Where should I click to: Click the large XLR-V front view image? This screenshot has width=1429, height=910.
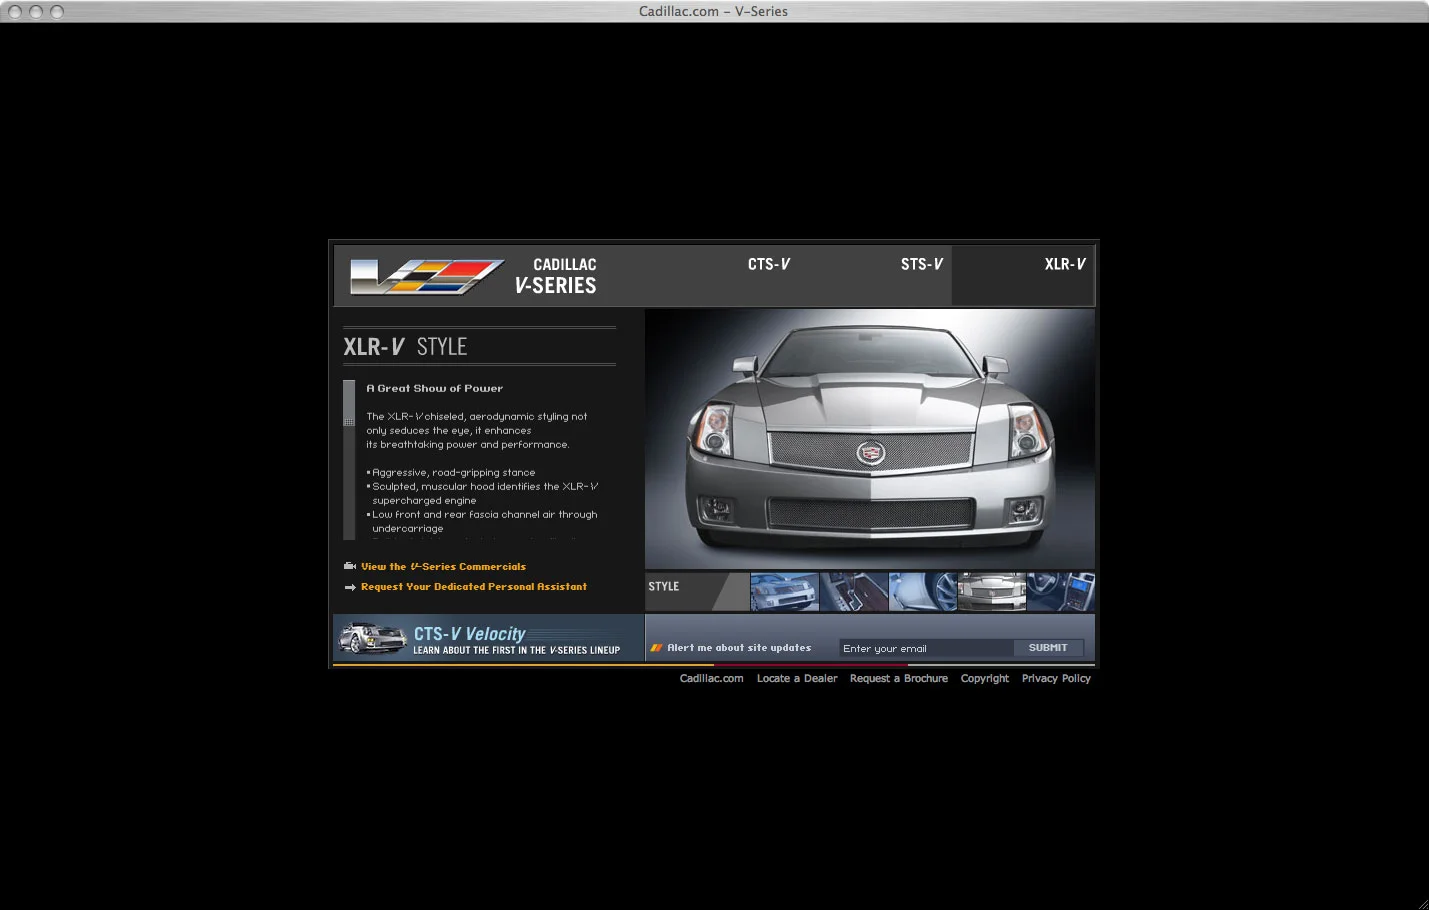[x=870, y=439]
